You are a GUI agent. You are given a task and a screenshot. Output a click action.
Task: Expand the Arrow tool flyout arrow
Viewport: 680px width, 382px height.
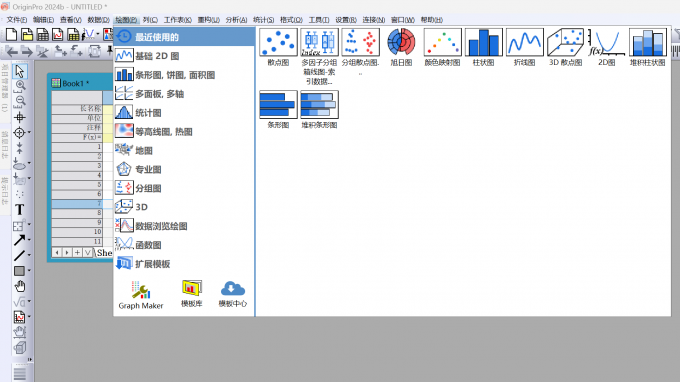29,240
